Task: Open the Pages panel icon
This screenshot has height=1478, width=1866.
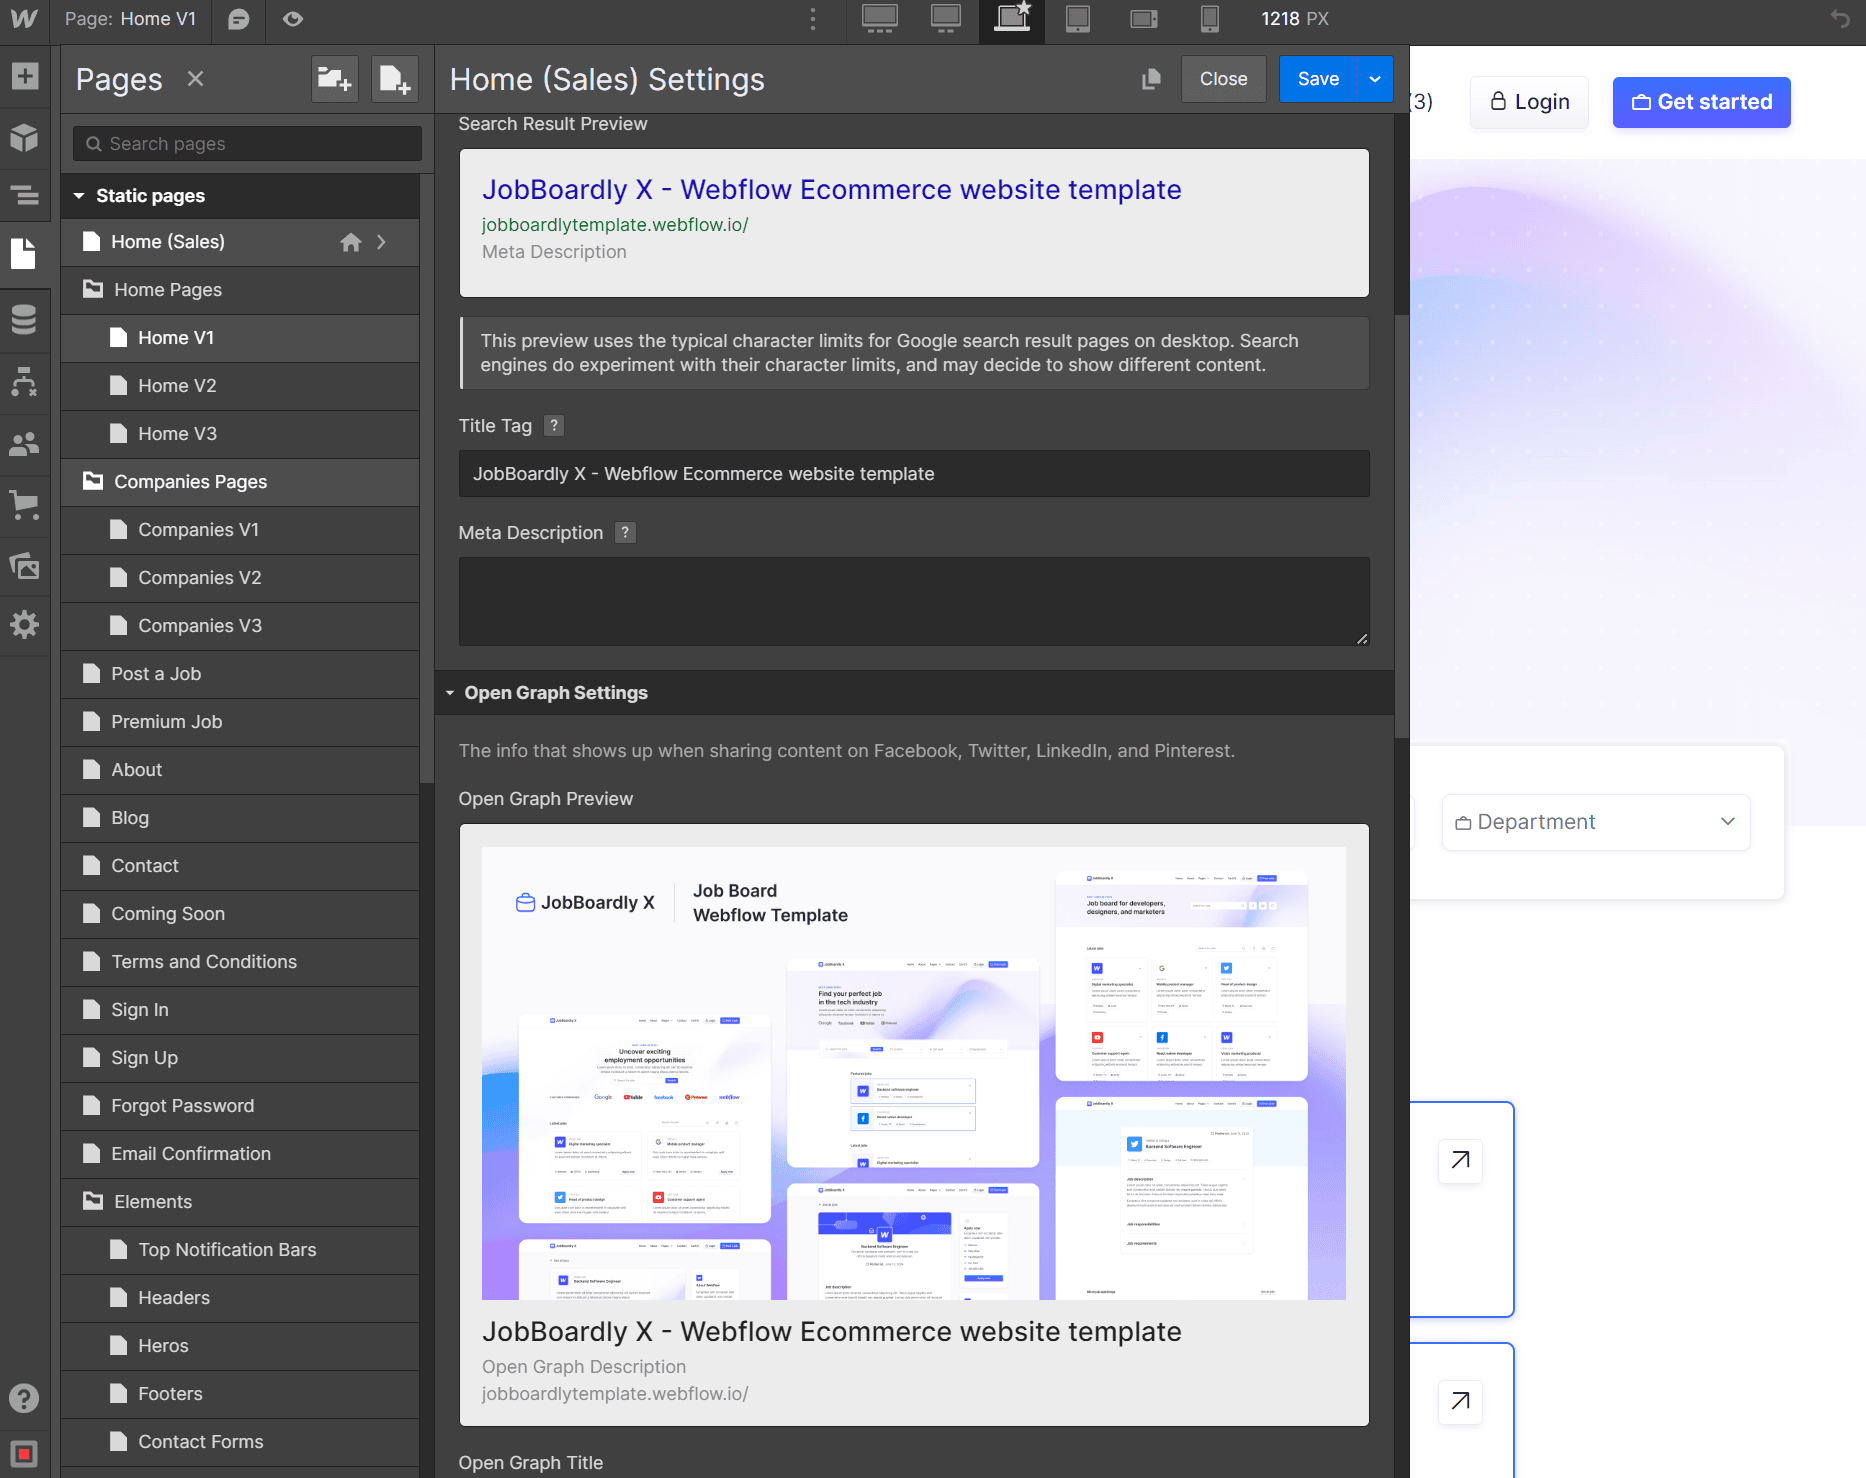Action: pyautogui.click(x=24, y=253)
